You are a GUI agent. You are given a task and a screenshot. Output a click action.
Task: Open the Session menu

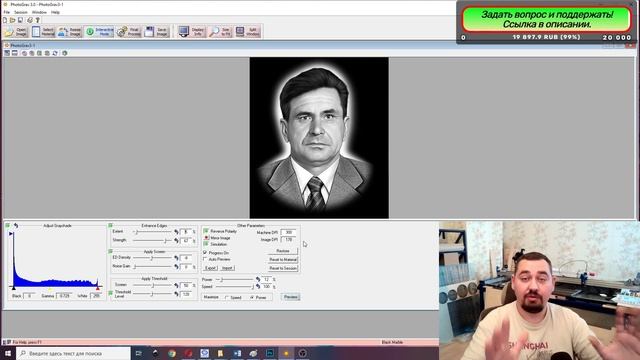[21, 12]
